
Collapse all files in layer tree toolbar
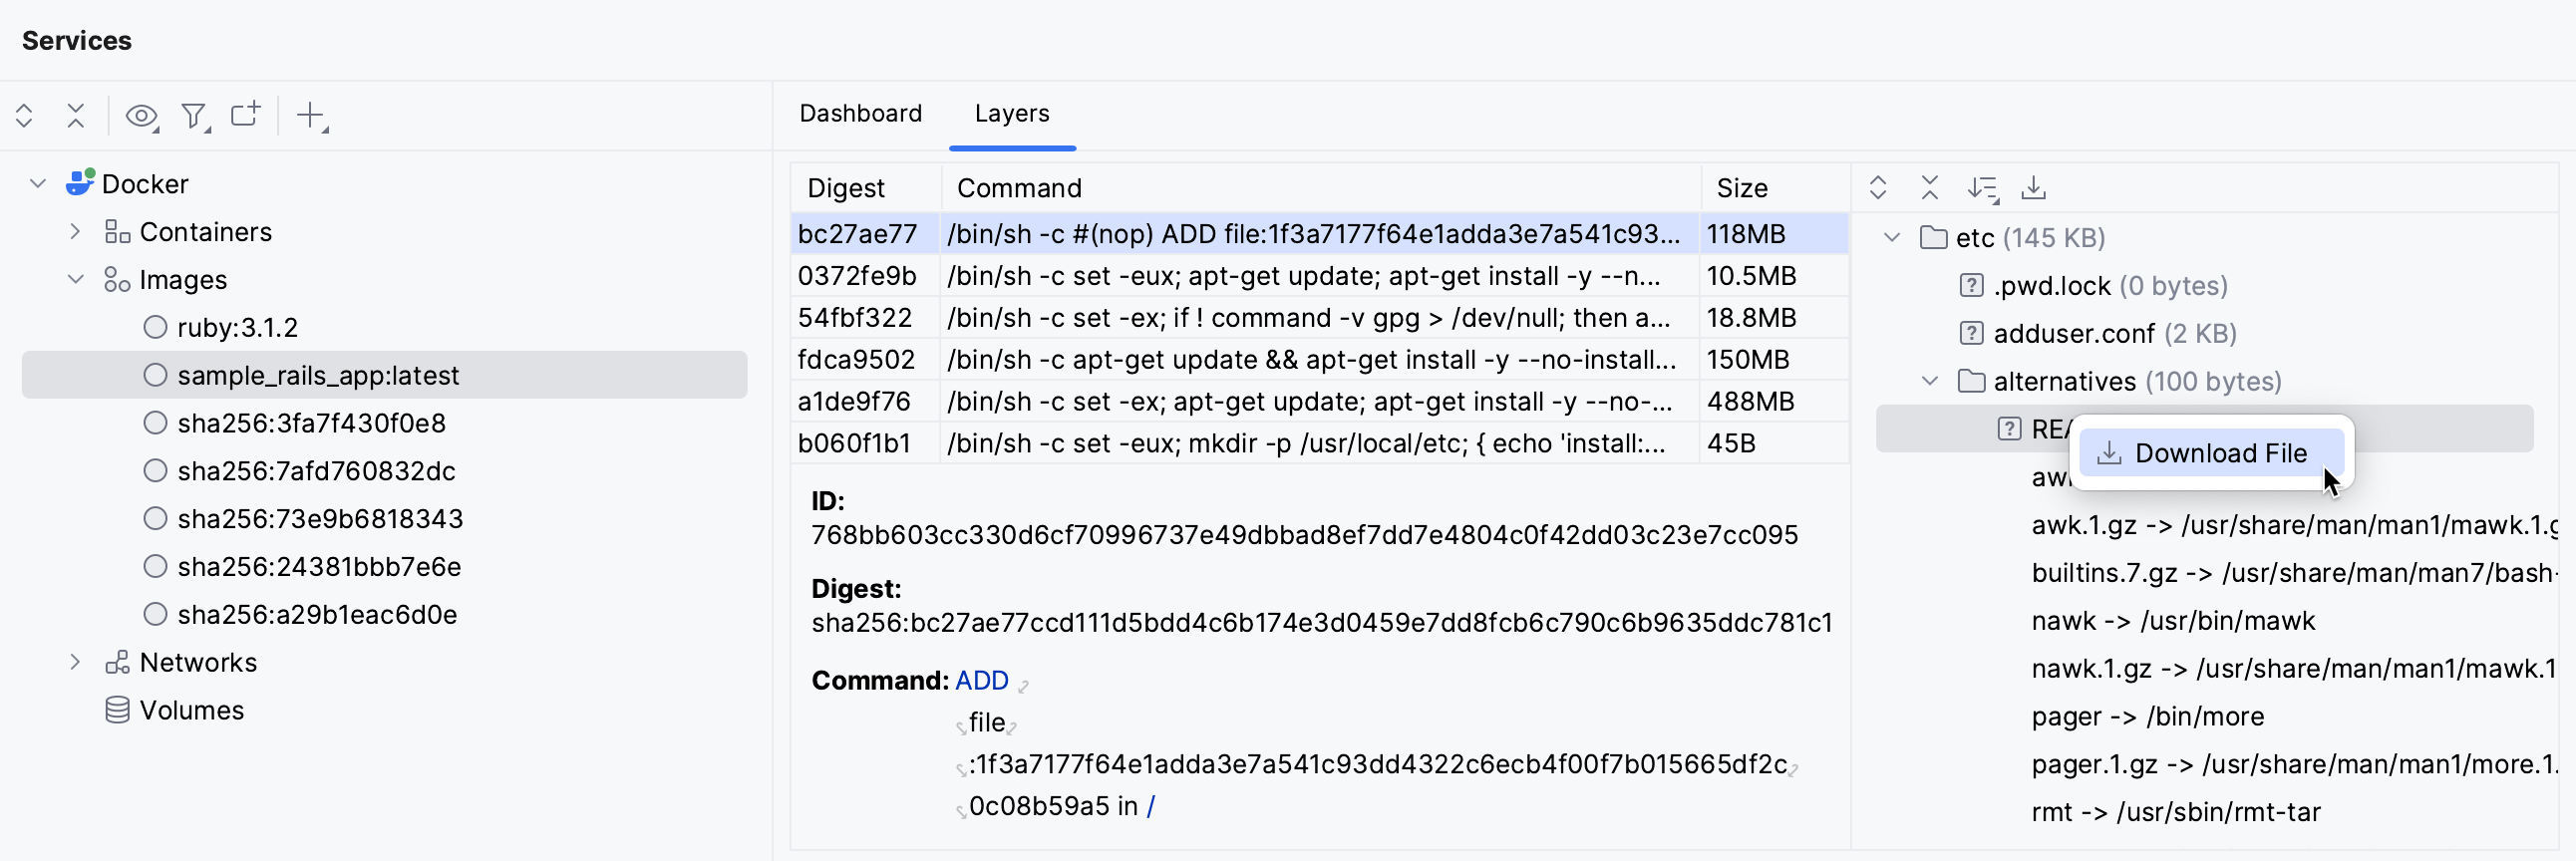pyautogui.click(x=1929, y=188)
